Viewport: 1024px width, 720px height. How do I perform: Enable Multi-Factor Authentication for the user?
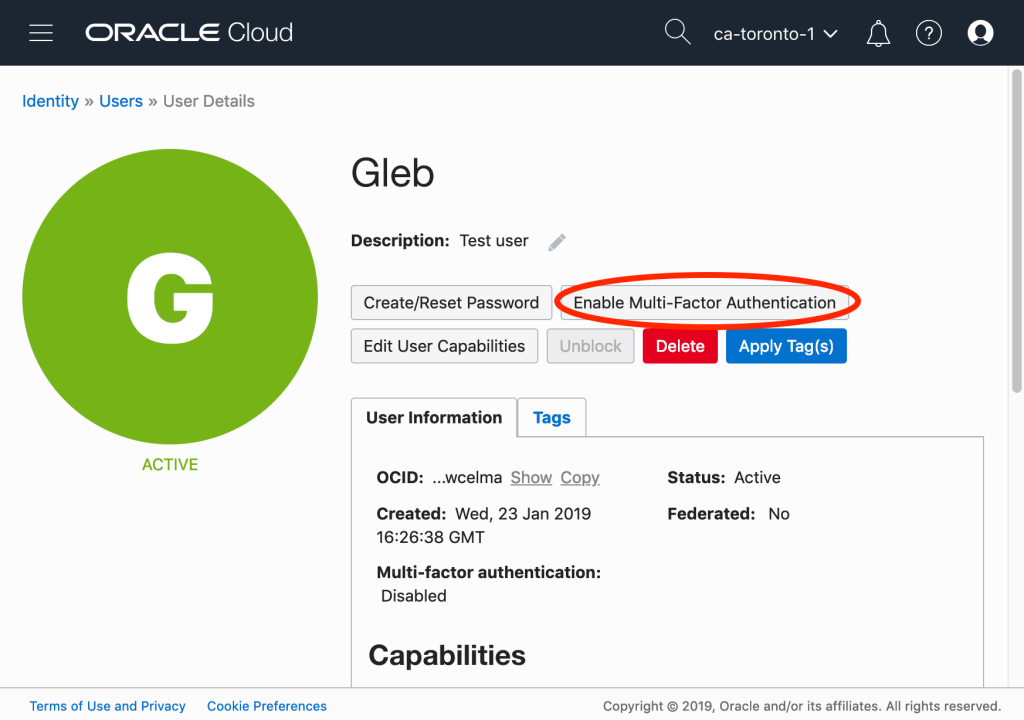[x=704, y=302]
